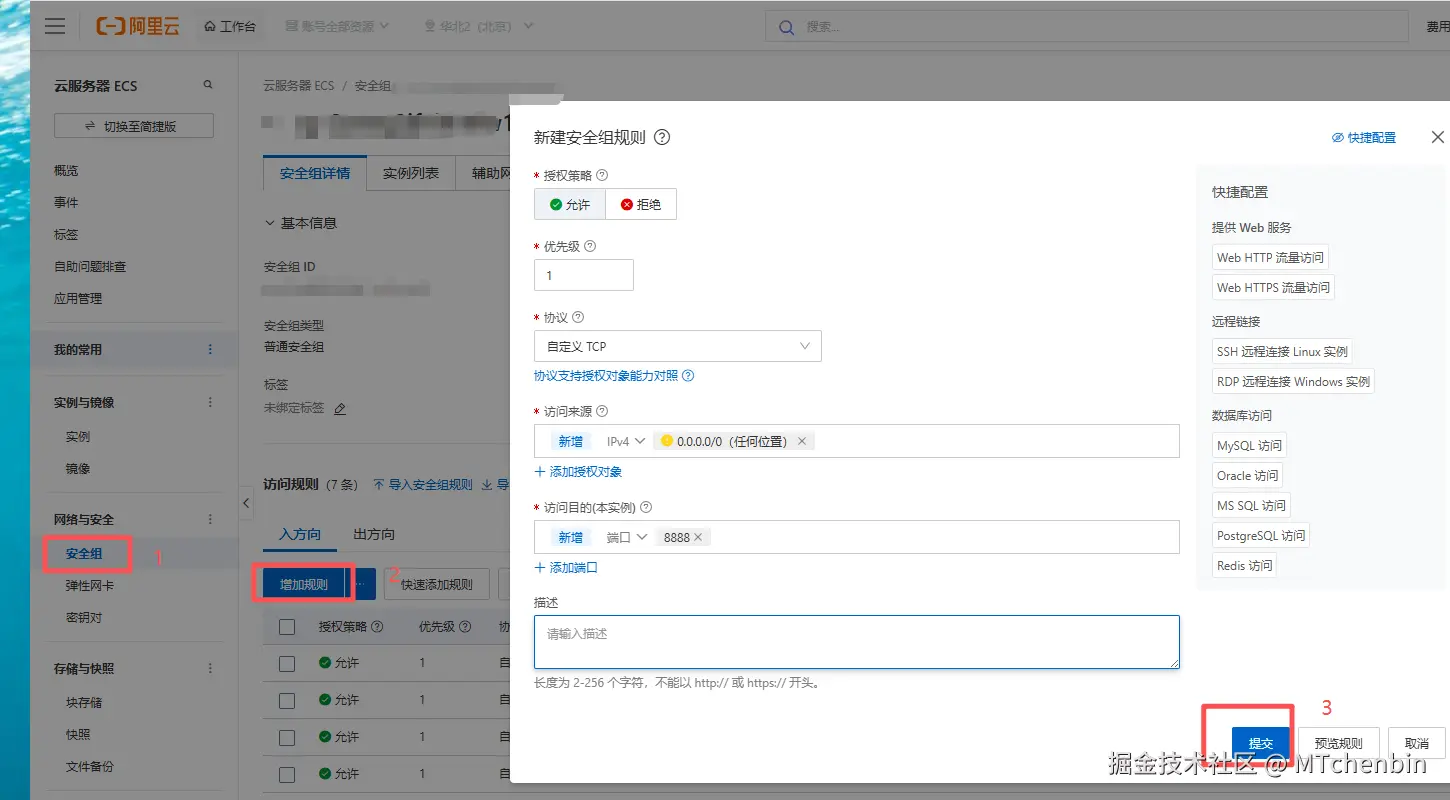Click the more dots beside 我的常用
Screen dimensions: 1450x800
tap(210, 350)
